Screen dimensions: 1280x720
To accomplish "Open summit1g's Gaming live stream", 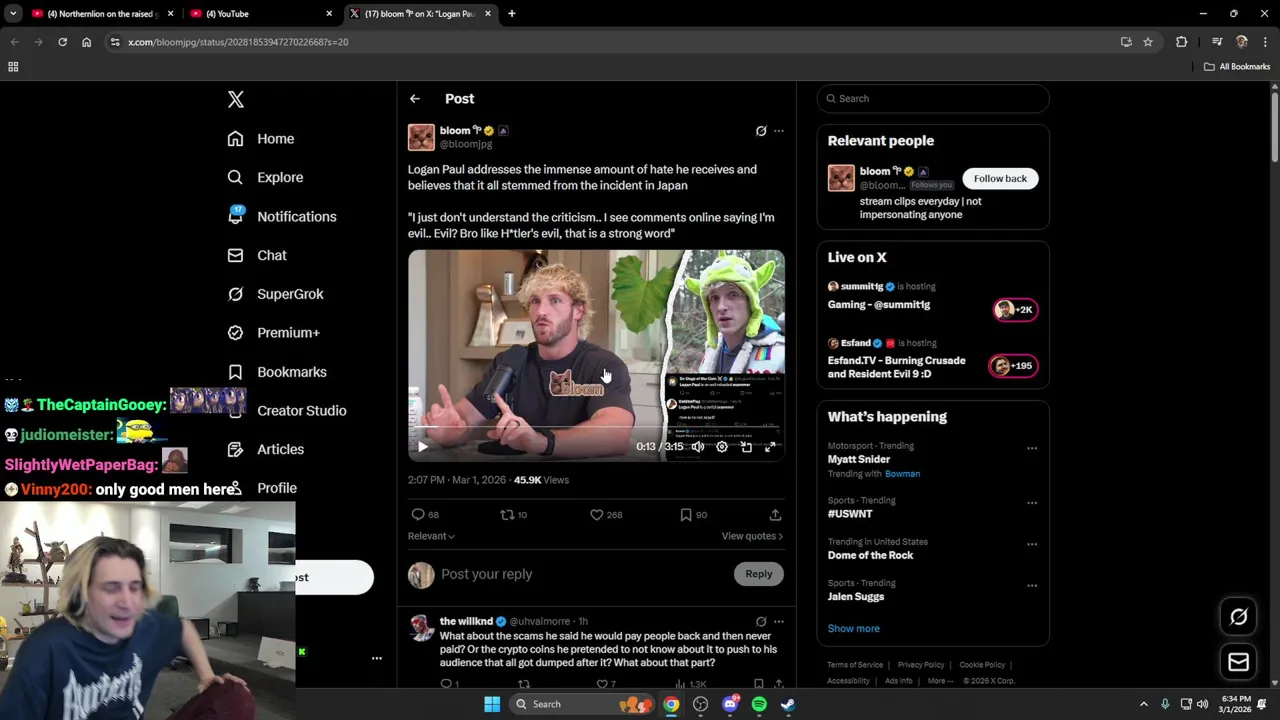I will (x=932, y=296).
